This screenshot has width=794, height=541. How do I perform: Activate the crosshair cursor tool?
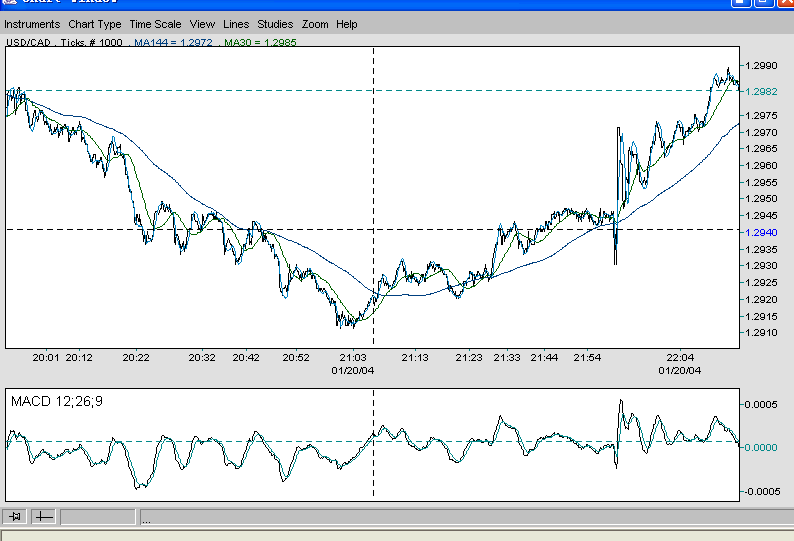pyautogui.click(x=44, y=517)
